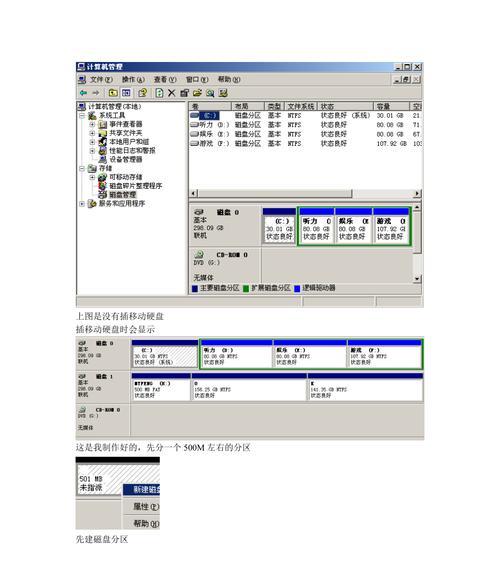Click the horizontal scrollbar right arrow

[417, 193]
